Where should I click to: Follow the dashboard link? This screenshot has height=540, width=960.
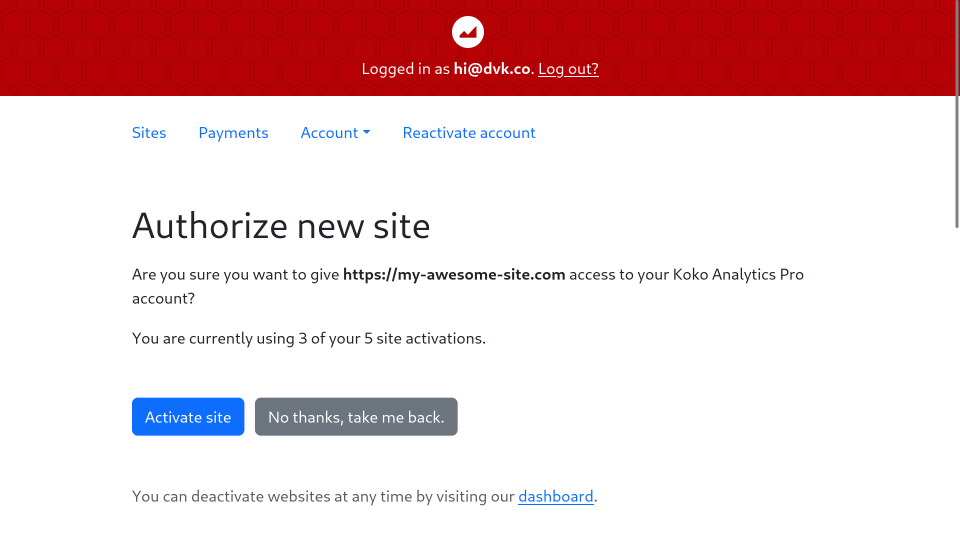(x=555, y=496)
